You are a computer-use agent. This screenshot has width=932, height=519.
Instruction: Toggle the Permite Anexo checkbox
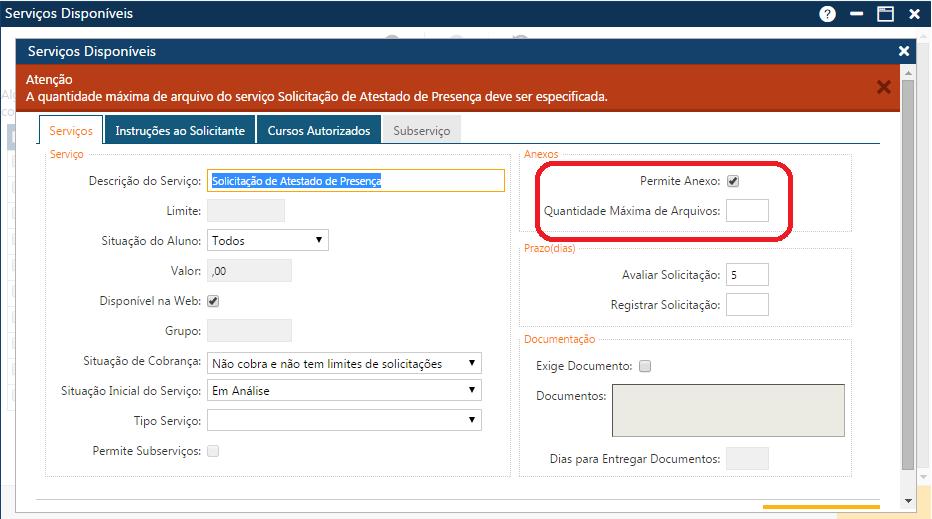pos(733,181)
